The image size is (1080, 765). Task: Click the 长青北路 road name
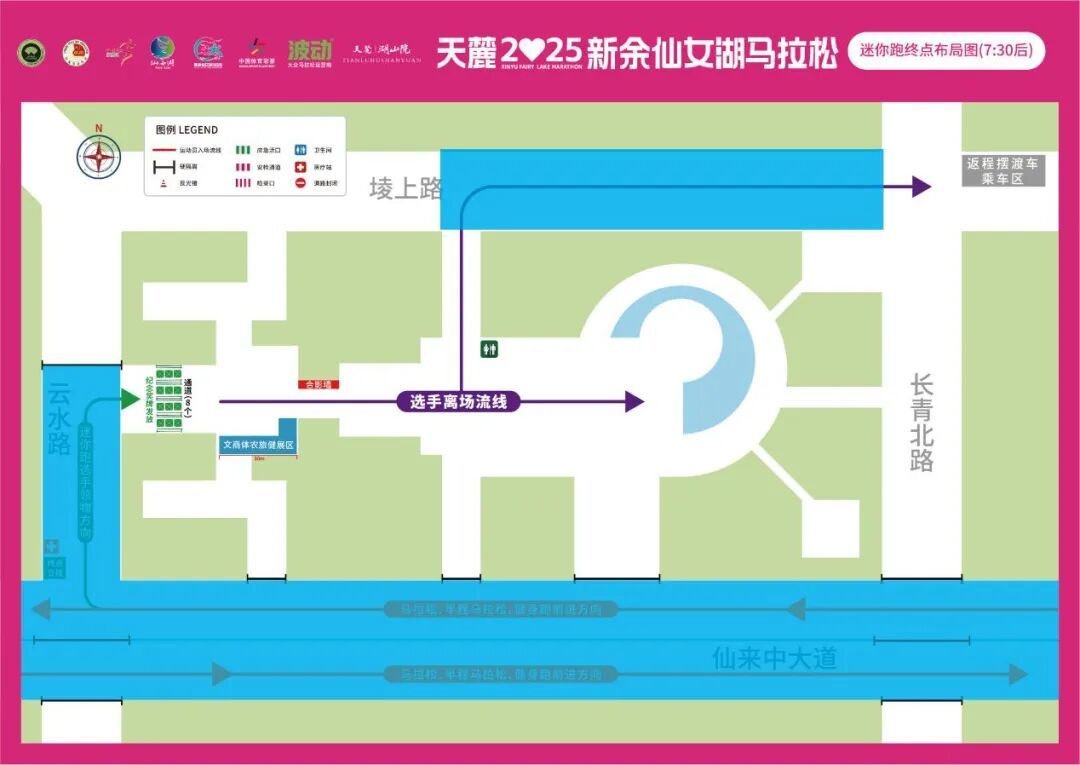[x=922, y=422]
